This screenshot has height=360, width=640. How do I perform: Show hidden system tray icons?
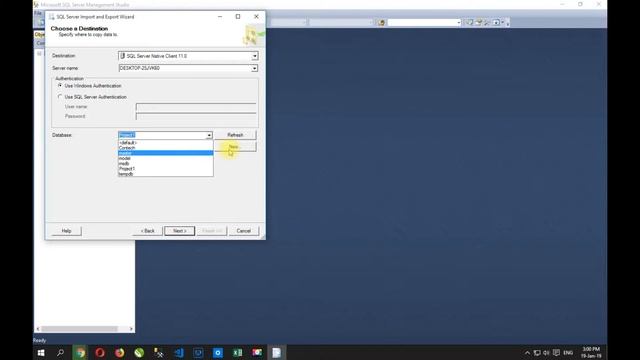(527, 353)
